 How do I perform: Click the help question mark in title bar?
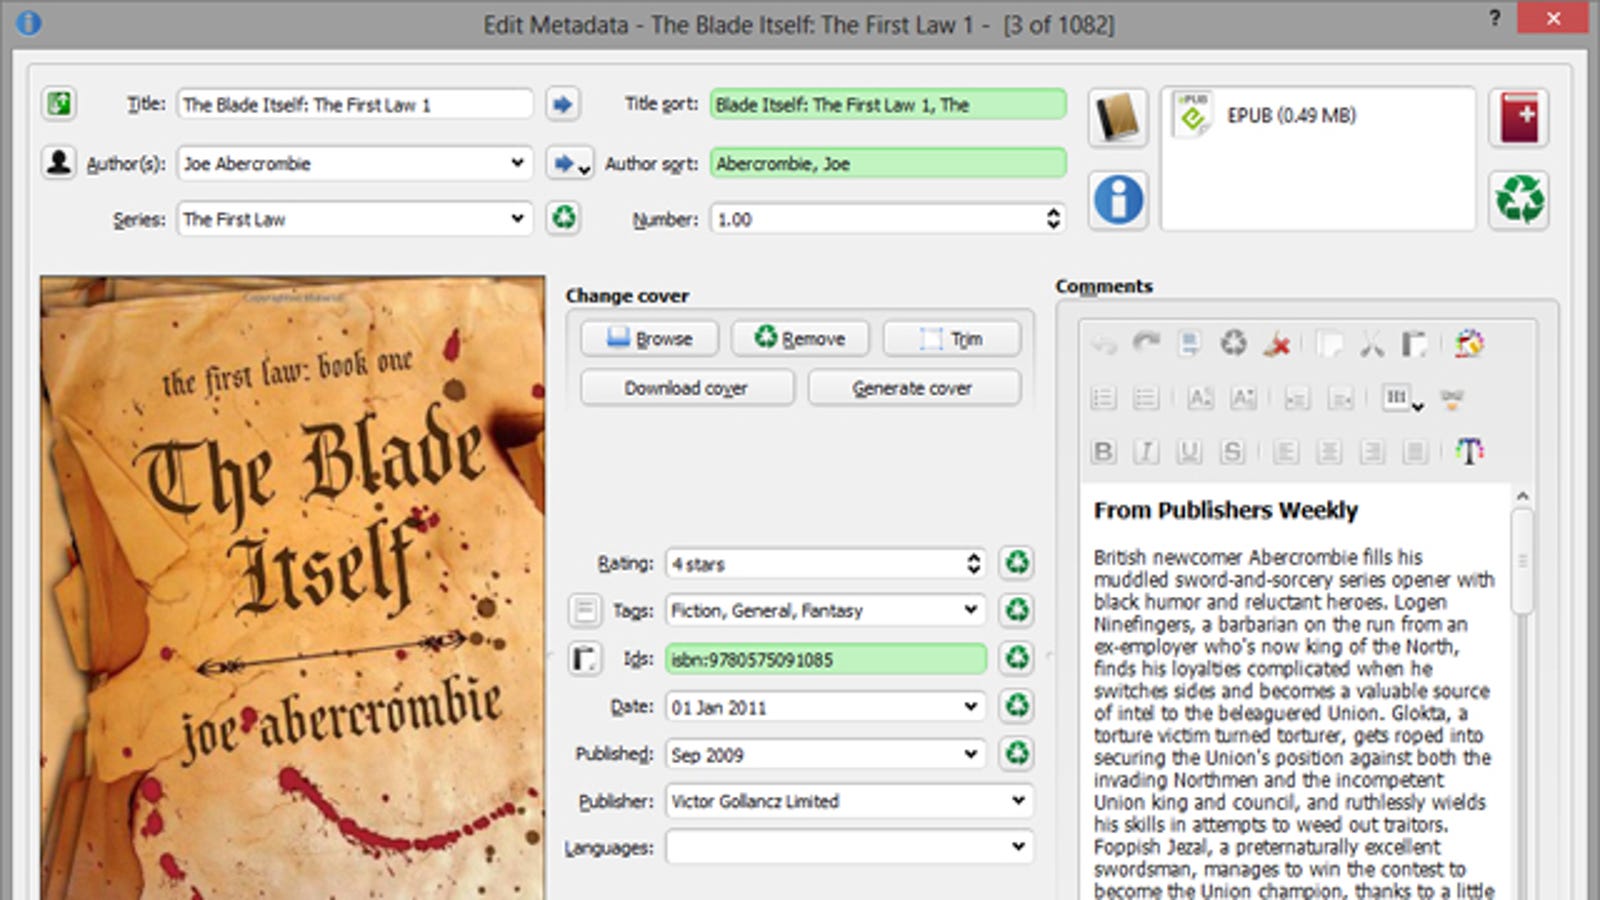(x=1494, y=18)
